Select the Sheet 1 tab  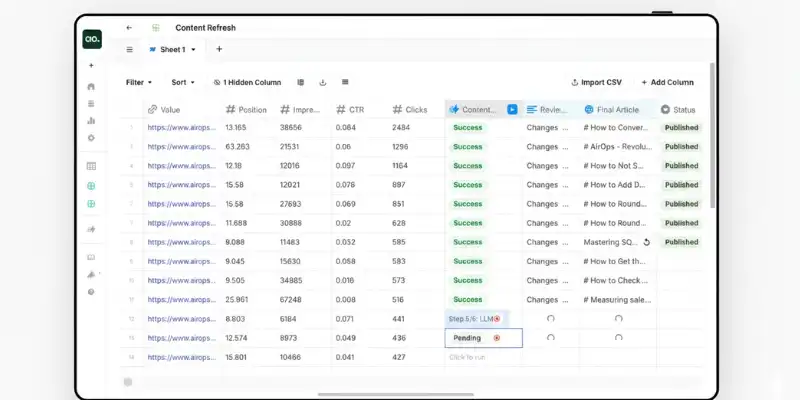(x=172, y=49)
